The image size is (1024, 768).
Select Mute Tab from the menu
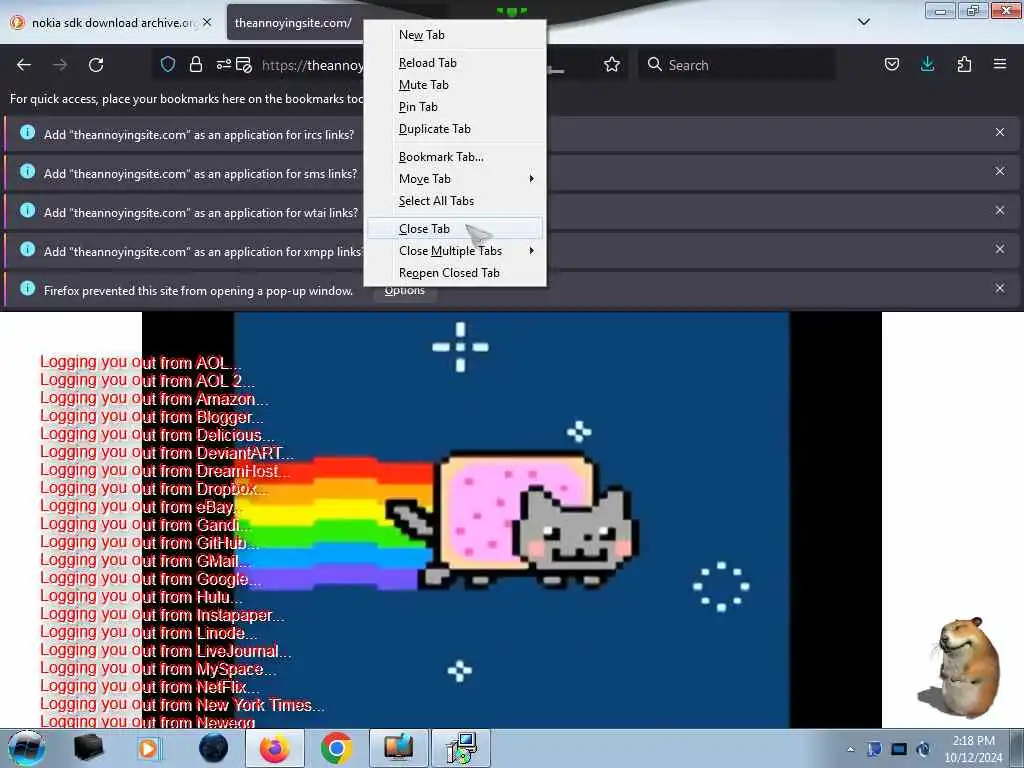455,85
